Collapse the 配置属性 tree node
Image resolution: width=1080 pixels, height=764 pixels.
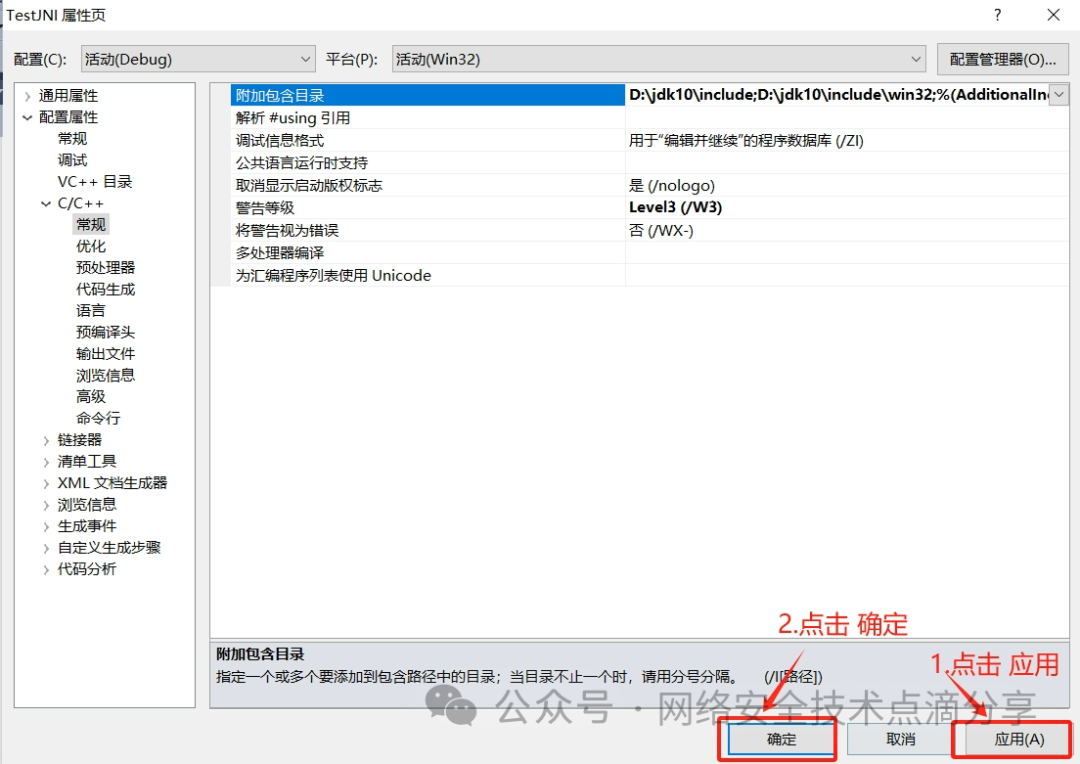[x=28, y=118]
